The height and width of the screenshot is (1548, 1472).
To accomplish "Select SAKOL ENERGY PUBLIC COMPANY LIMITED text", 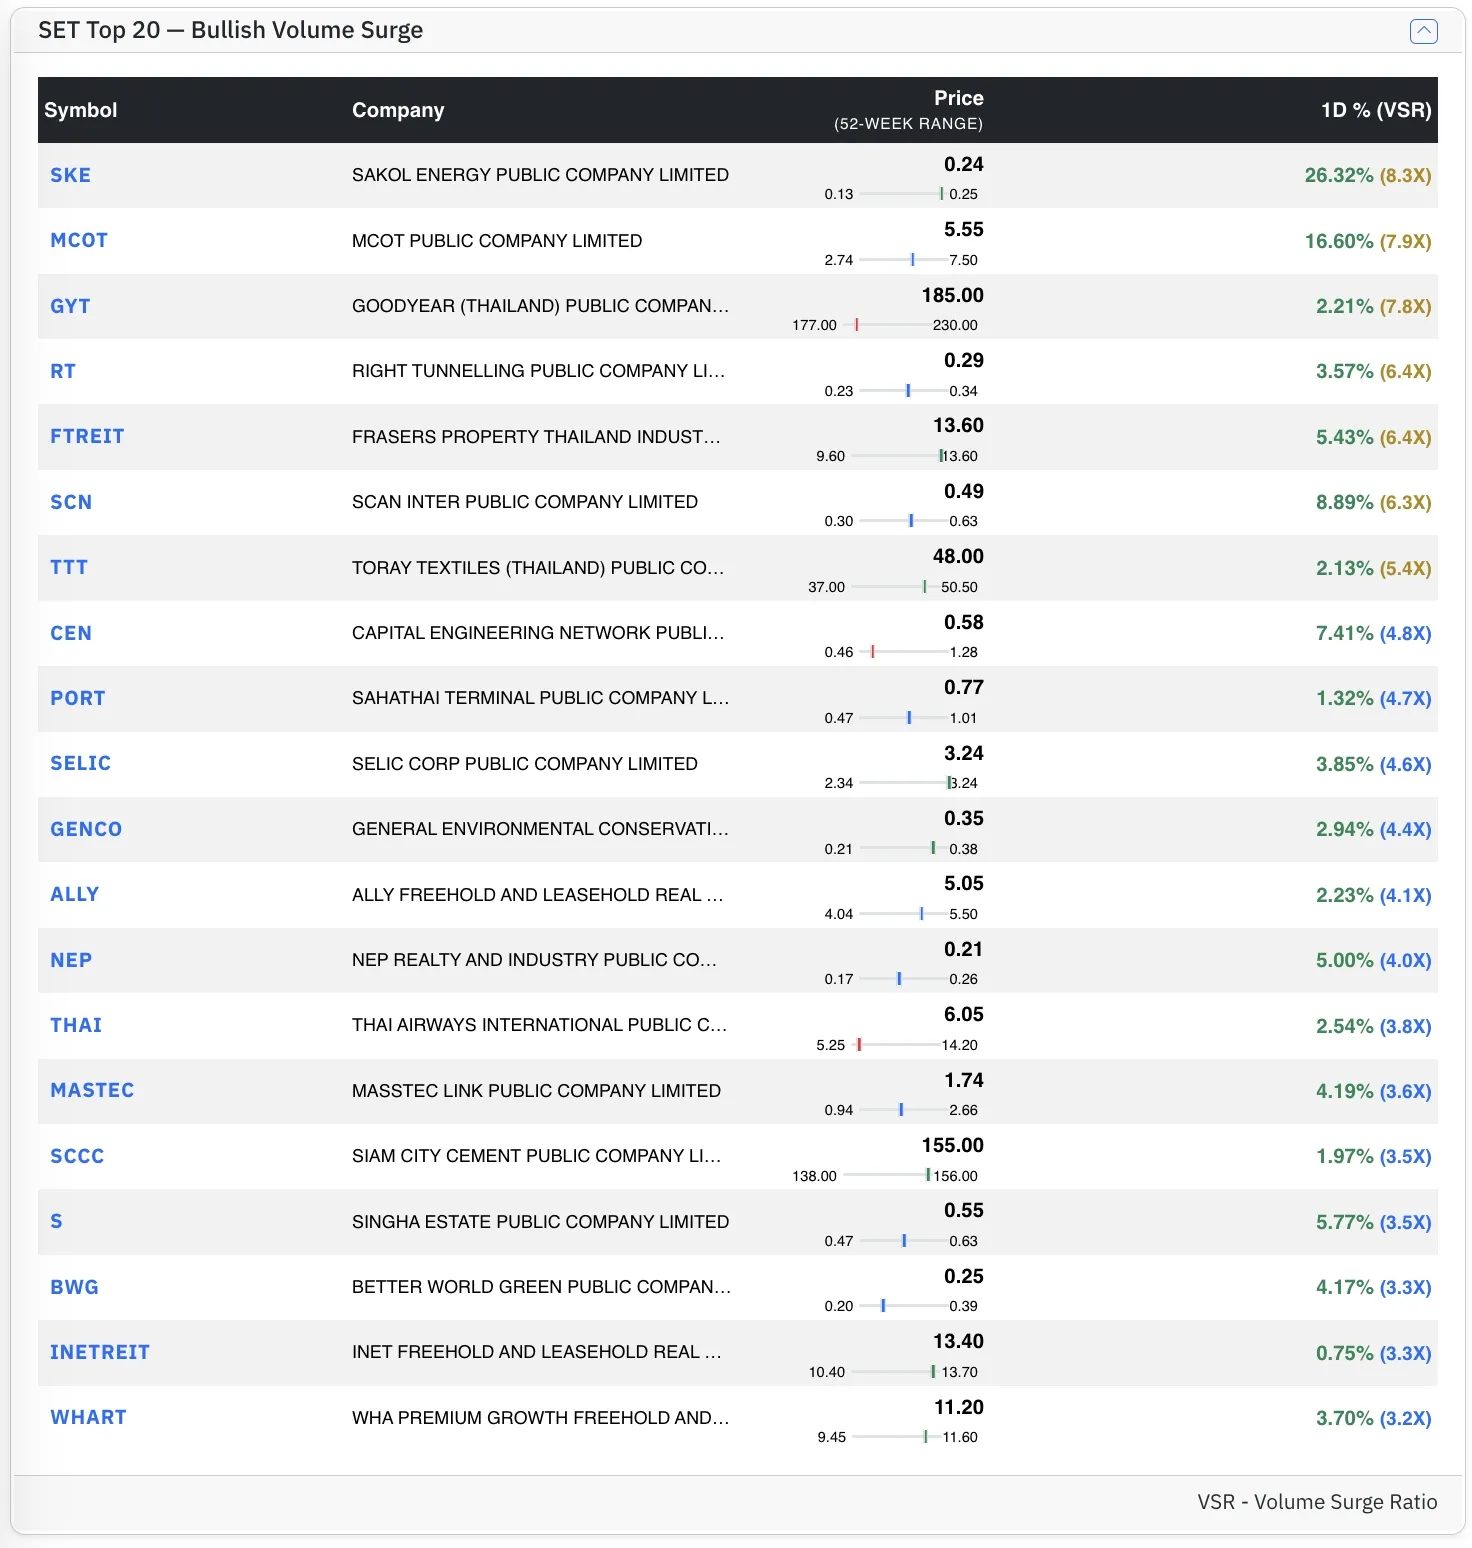I will [x=540, y=175].
